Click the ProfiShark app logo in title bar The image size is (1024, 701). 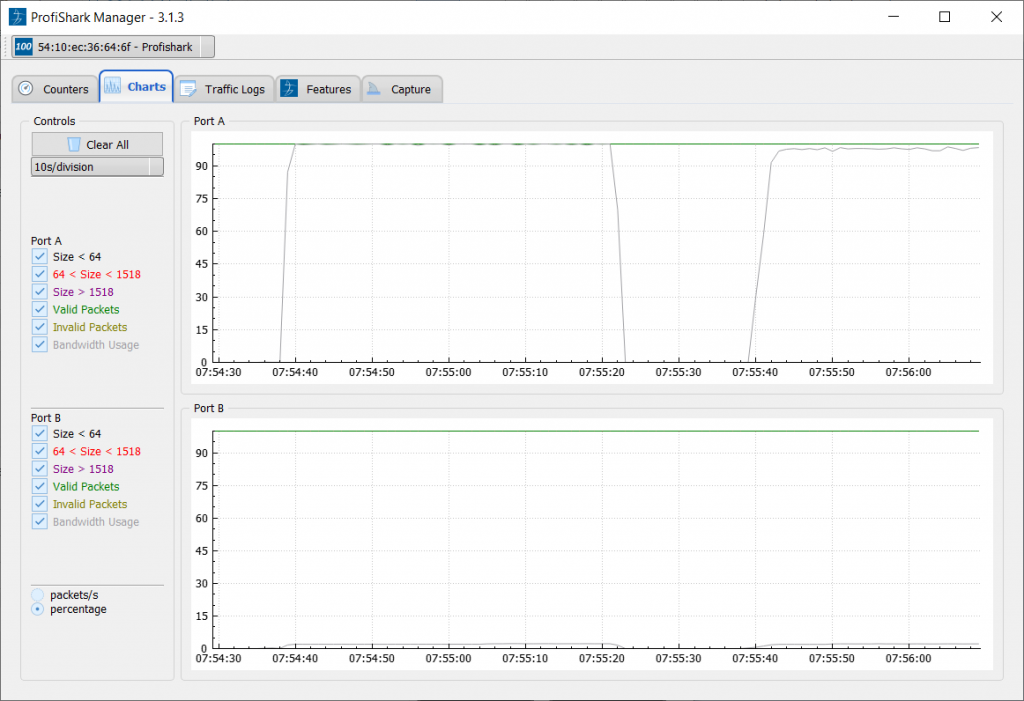click(x=17, y=16)
